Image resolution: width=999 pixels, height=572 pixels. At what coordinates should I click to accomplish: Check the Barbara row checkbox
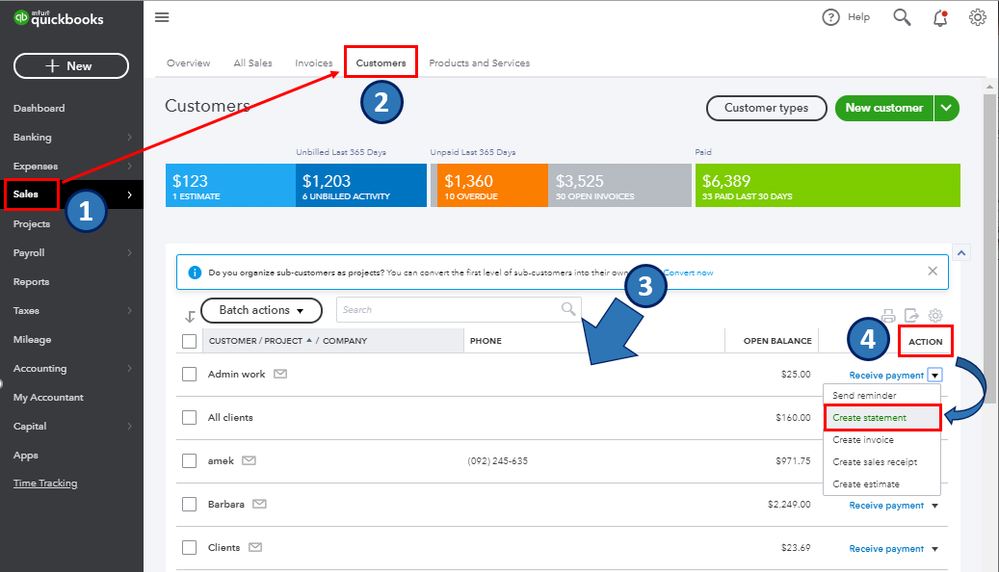[x=189, y=504]
